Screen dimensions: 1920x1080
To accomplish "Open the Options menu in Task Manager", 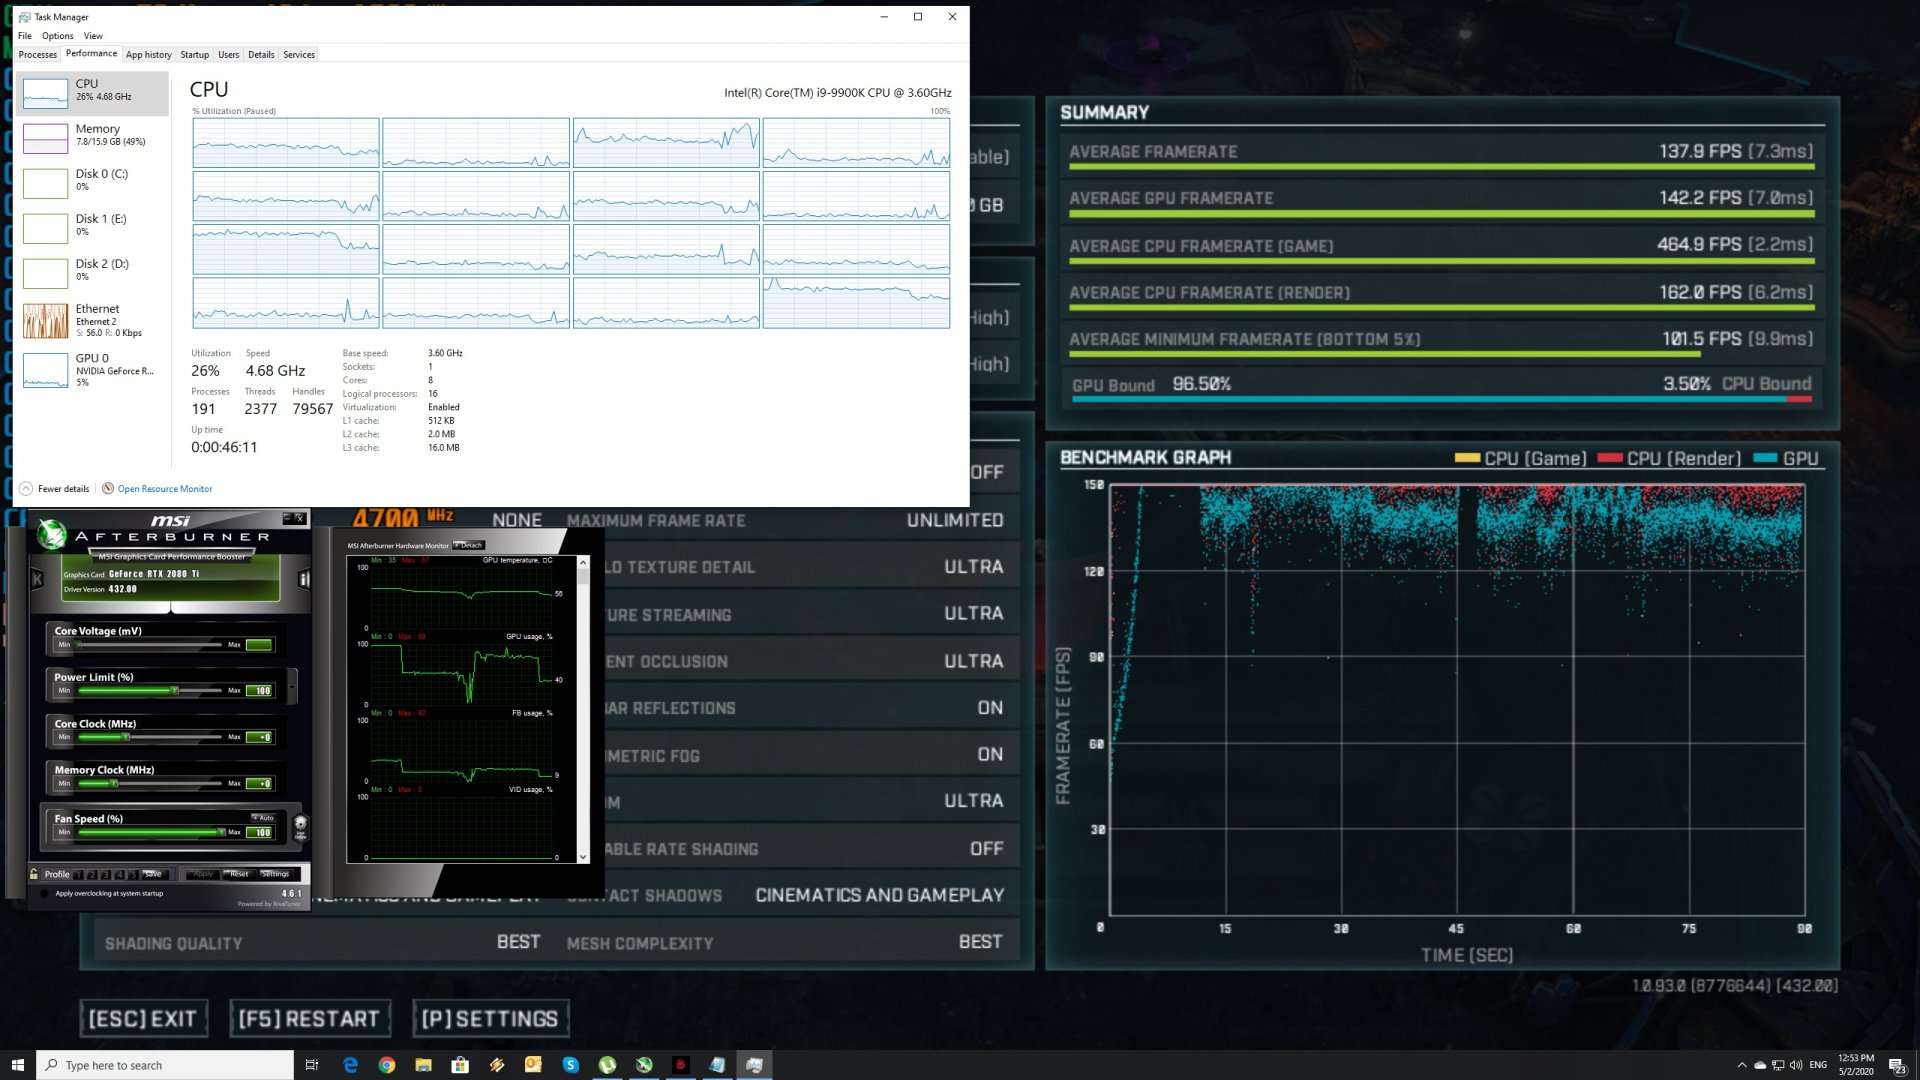I will 57,35.
